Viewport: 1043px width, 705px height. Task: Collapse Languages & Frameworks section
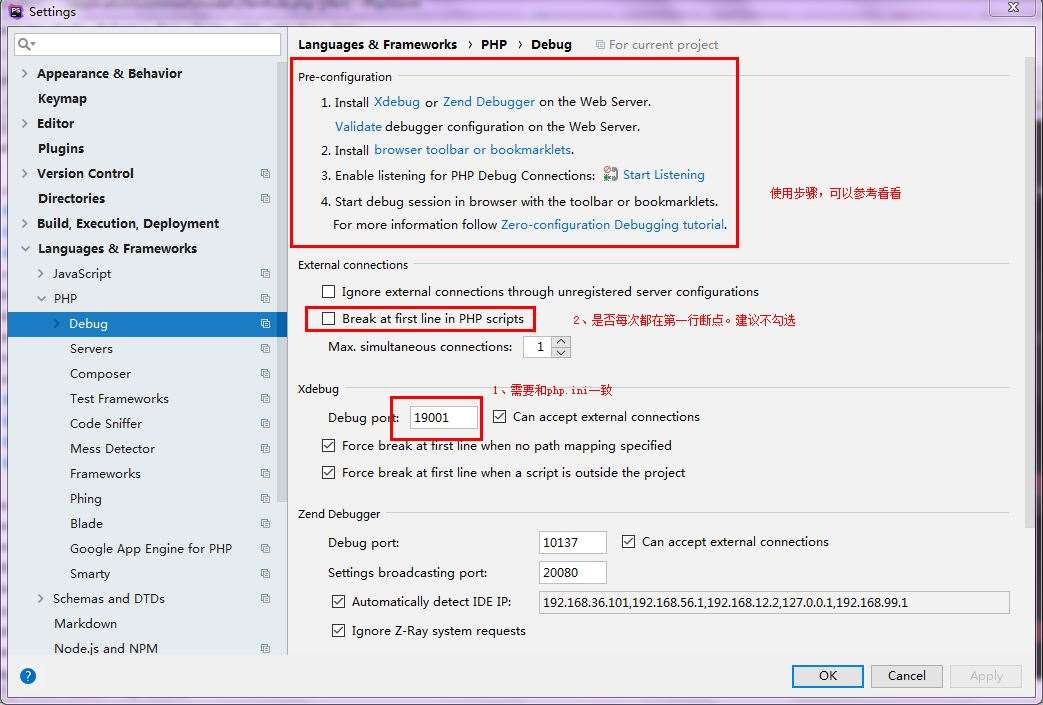25,249
